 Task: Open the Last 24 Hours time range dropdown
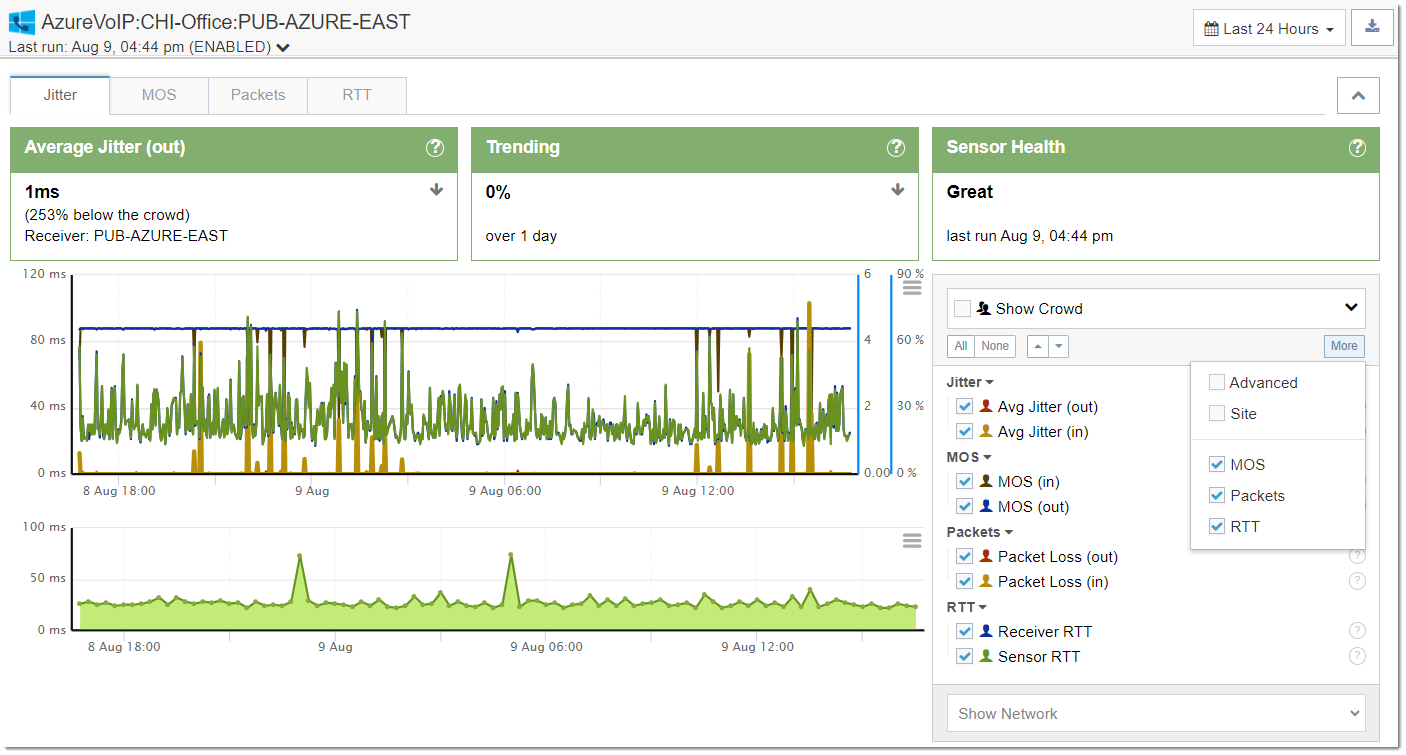(x=1269, y=28)
